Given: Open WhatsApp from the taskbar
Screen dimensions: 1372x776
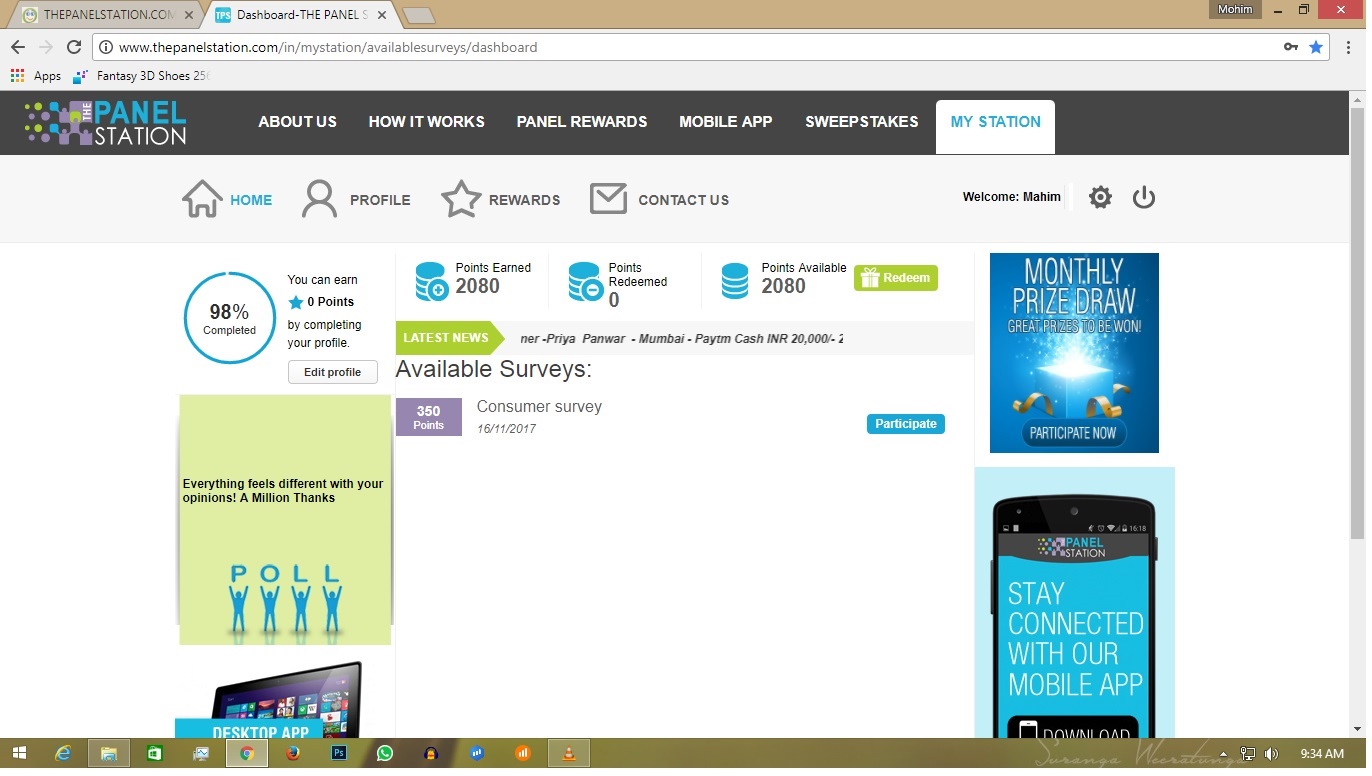Looking at the screenshot, I should [x=385, y=753].
